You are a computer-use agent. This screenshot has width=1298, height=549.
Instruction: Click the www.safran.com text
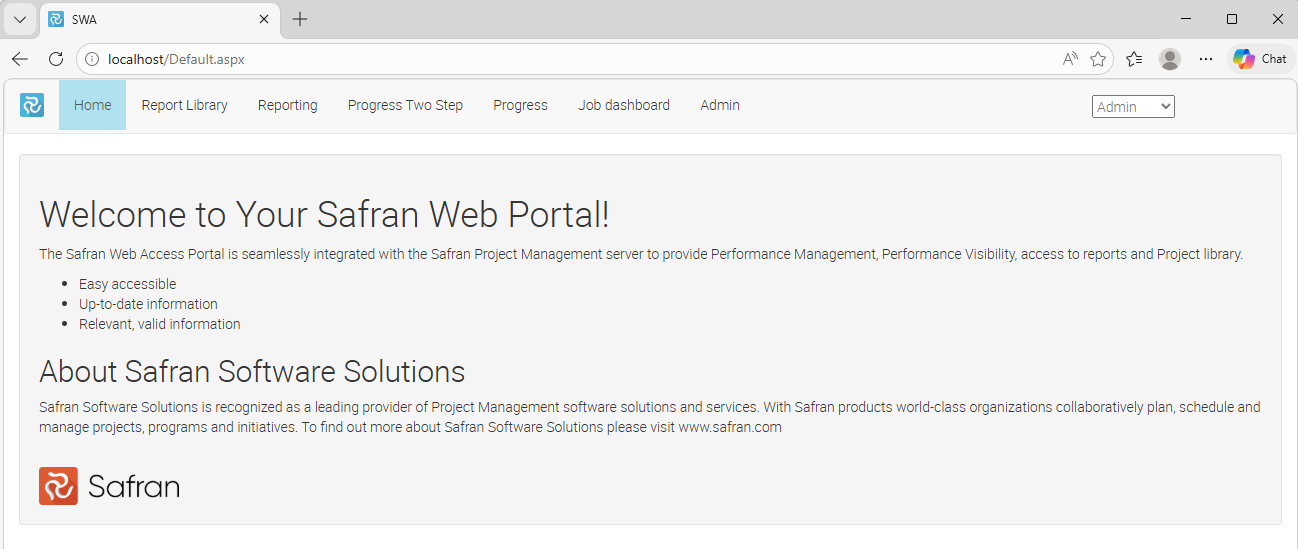pos(730,427)
